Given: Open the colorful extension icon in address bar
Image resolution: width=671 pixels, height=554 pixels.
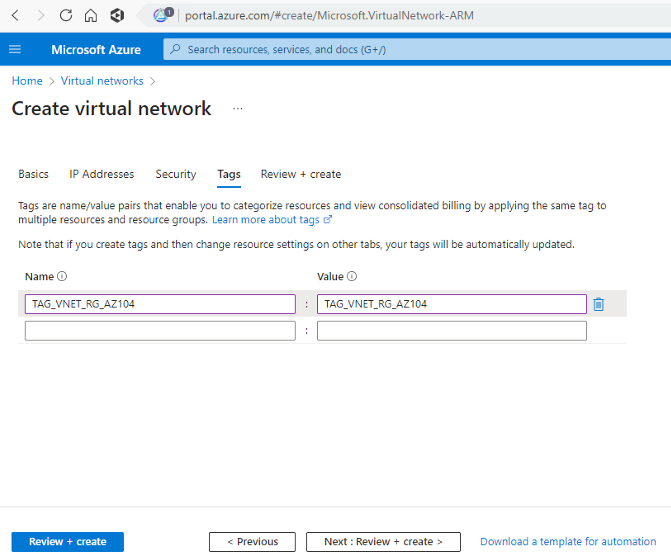Looking at the screenshot, I should [x=163, y=15].
